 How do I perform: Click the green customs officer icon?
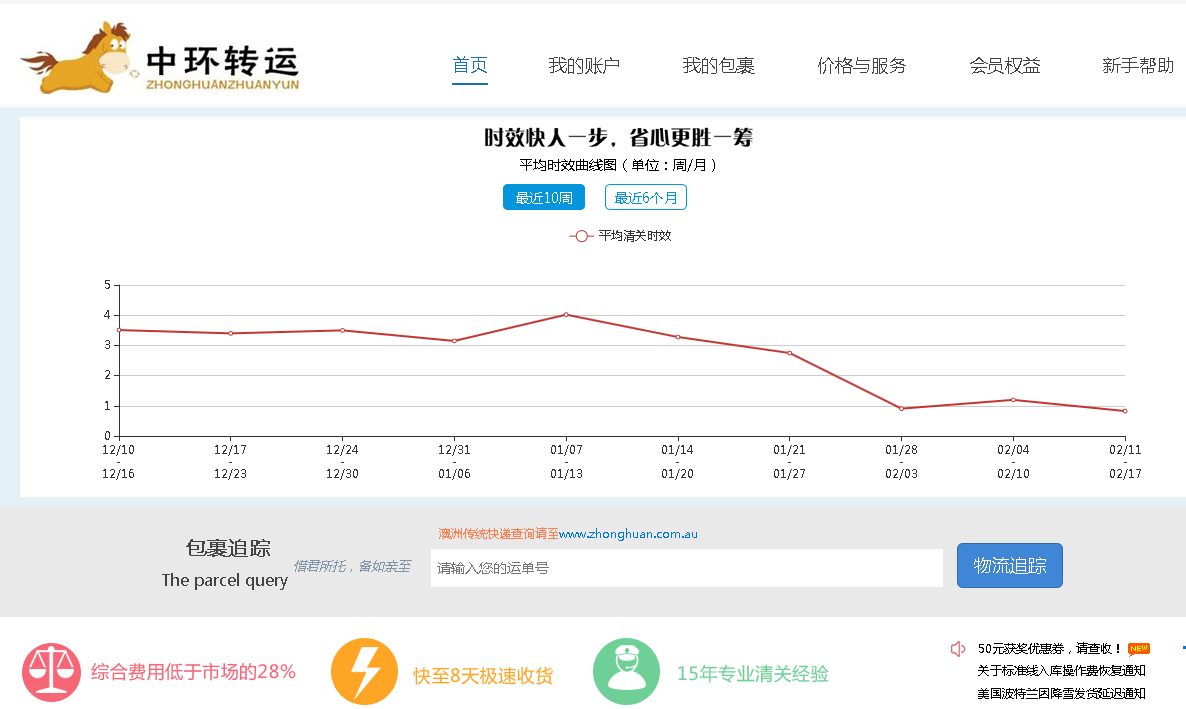click(x=626, y=671)
